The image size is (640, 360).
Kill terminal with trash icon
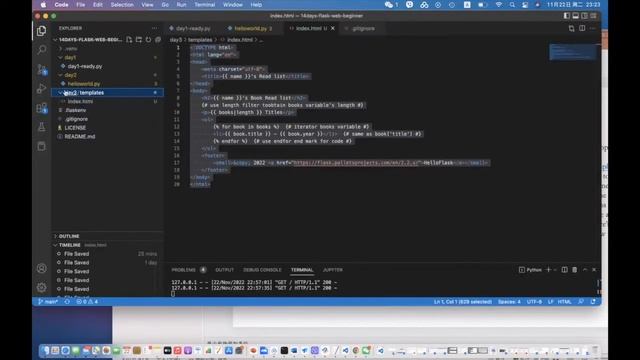(575, 270)
